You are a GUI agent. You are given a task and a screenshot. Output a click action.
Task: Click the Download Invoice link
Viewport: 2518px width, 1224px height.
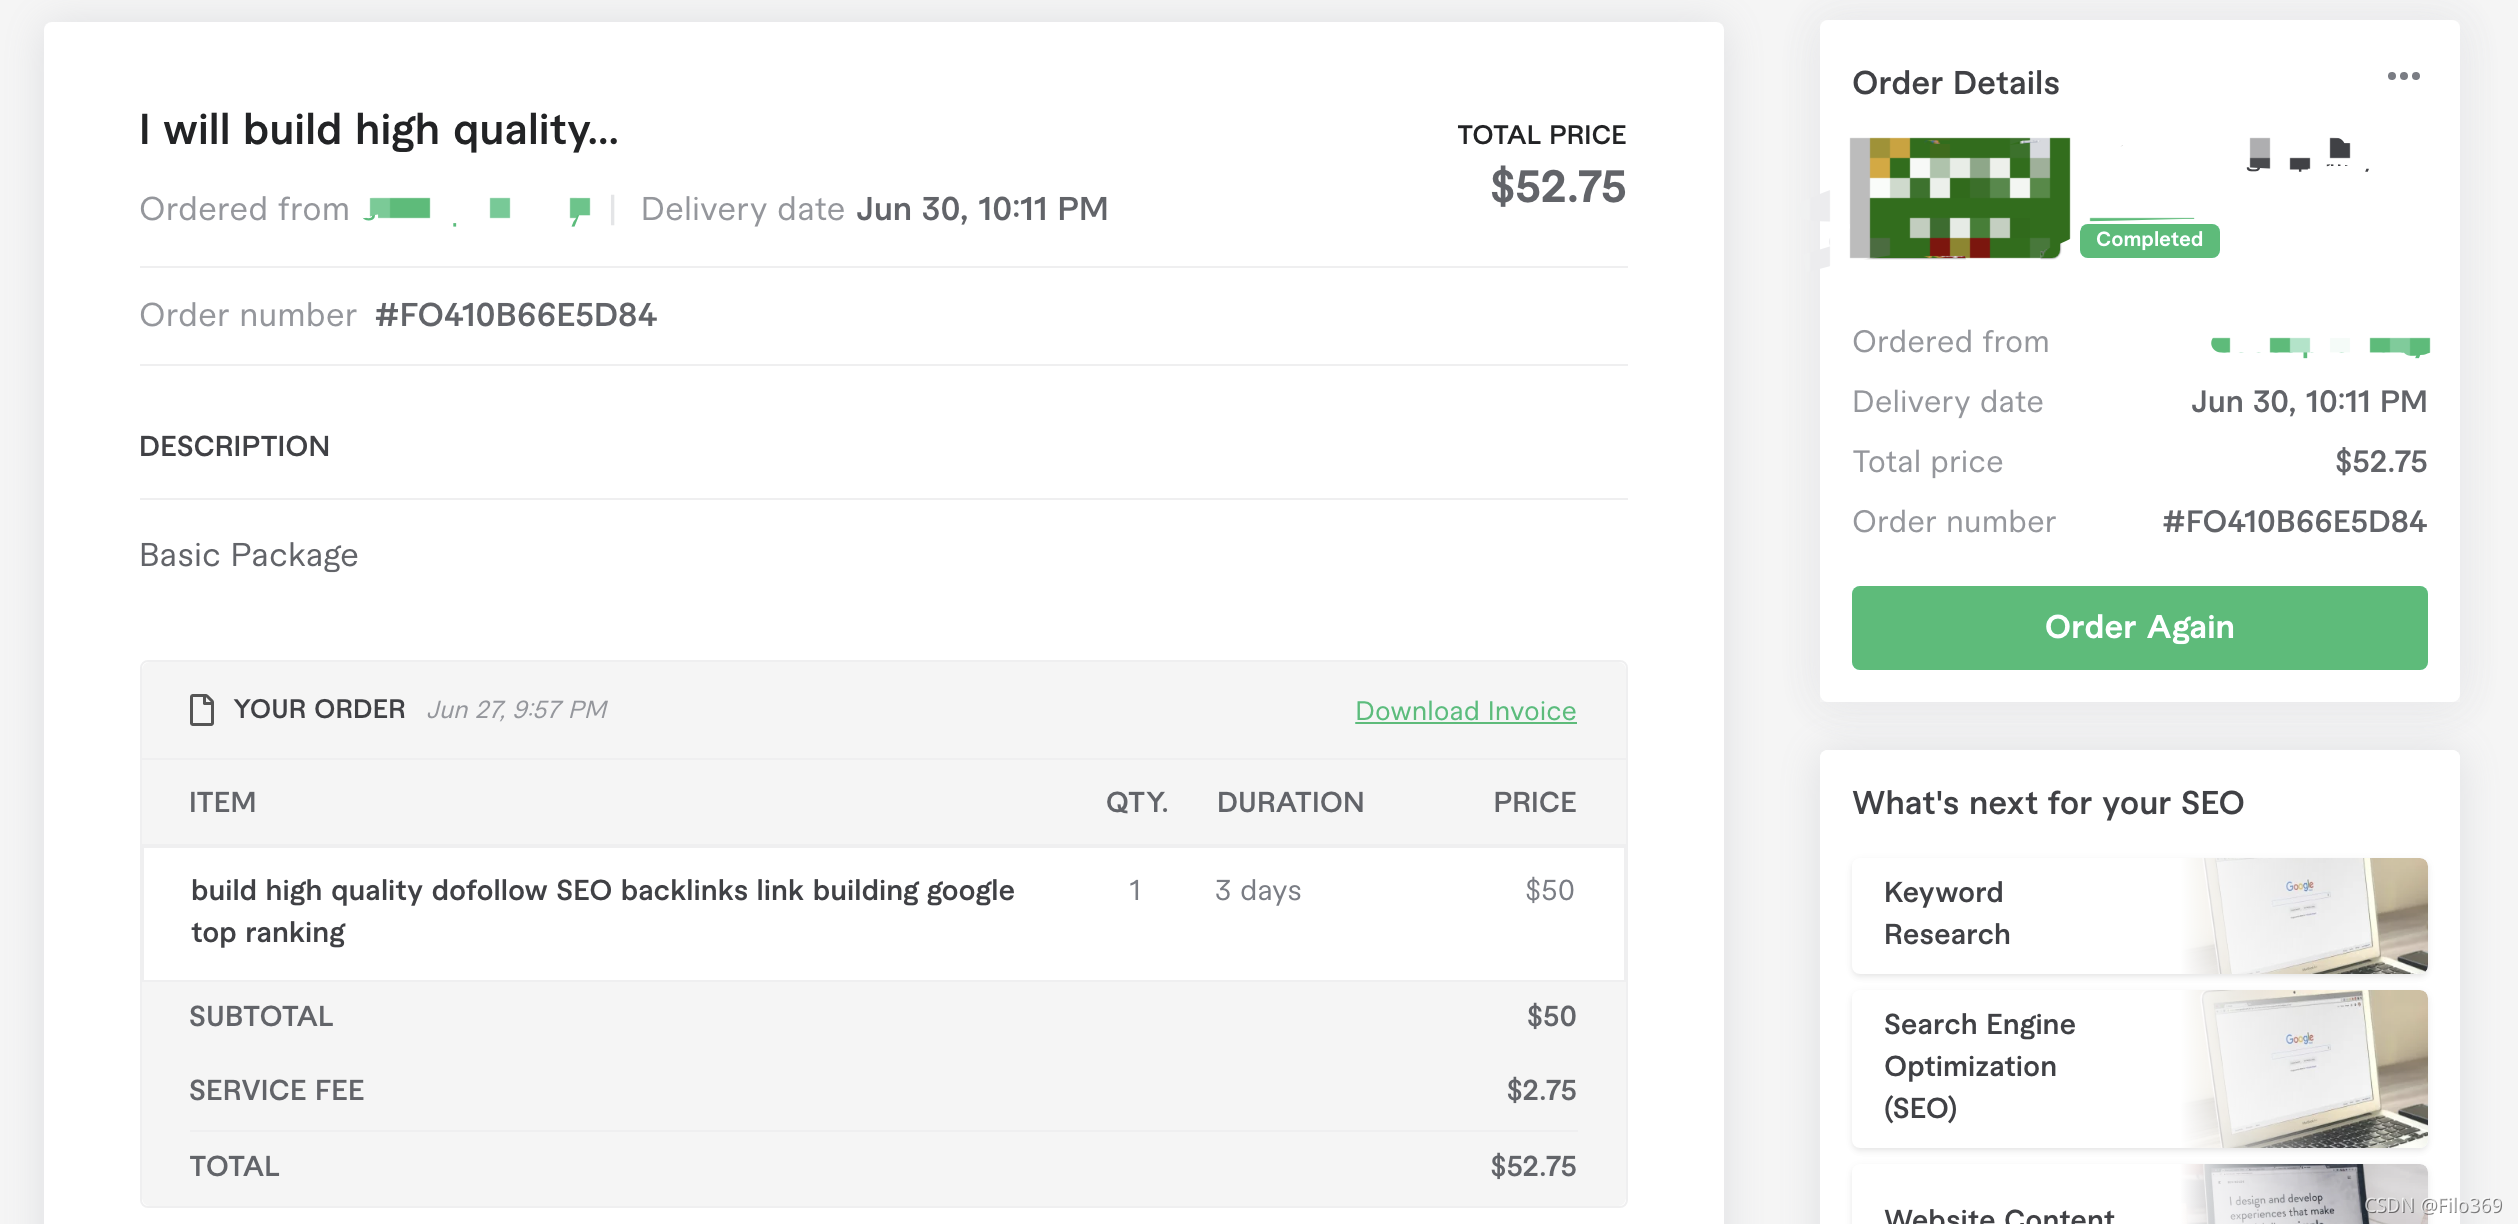(x=1465, y=711)
